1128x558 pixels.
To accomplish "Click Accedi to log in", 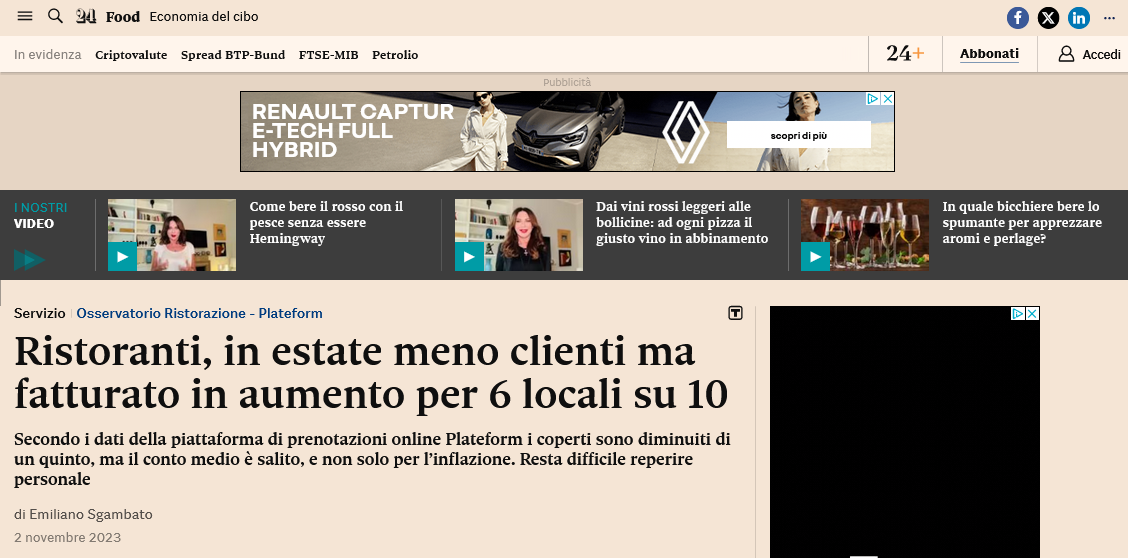I will 1090,54.
